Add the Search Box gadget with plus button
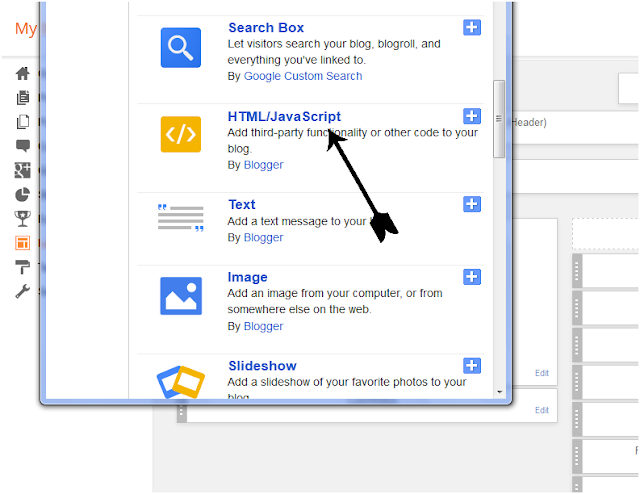This screenshot has height=494, width=640. pyautogui.click(x=472, y=28)
